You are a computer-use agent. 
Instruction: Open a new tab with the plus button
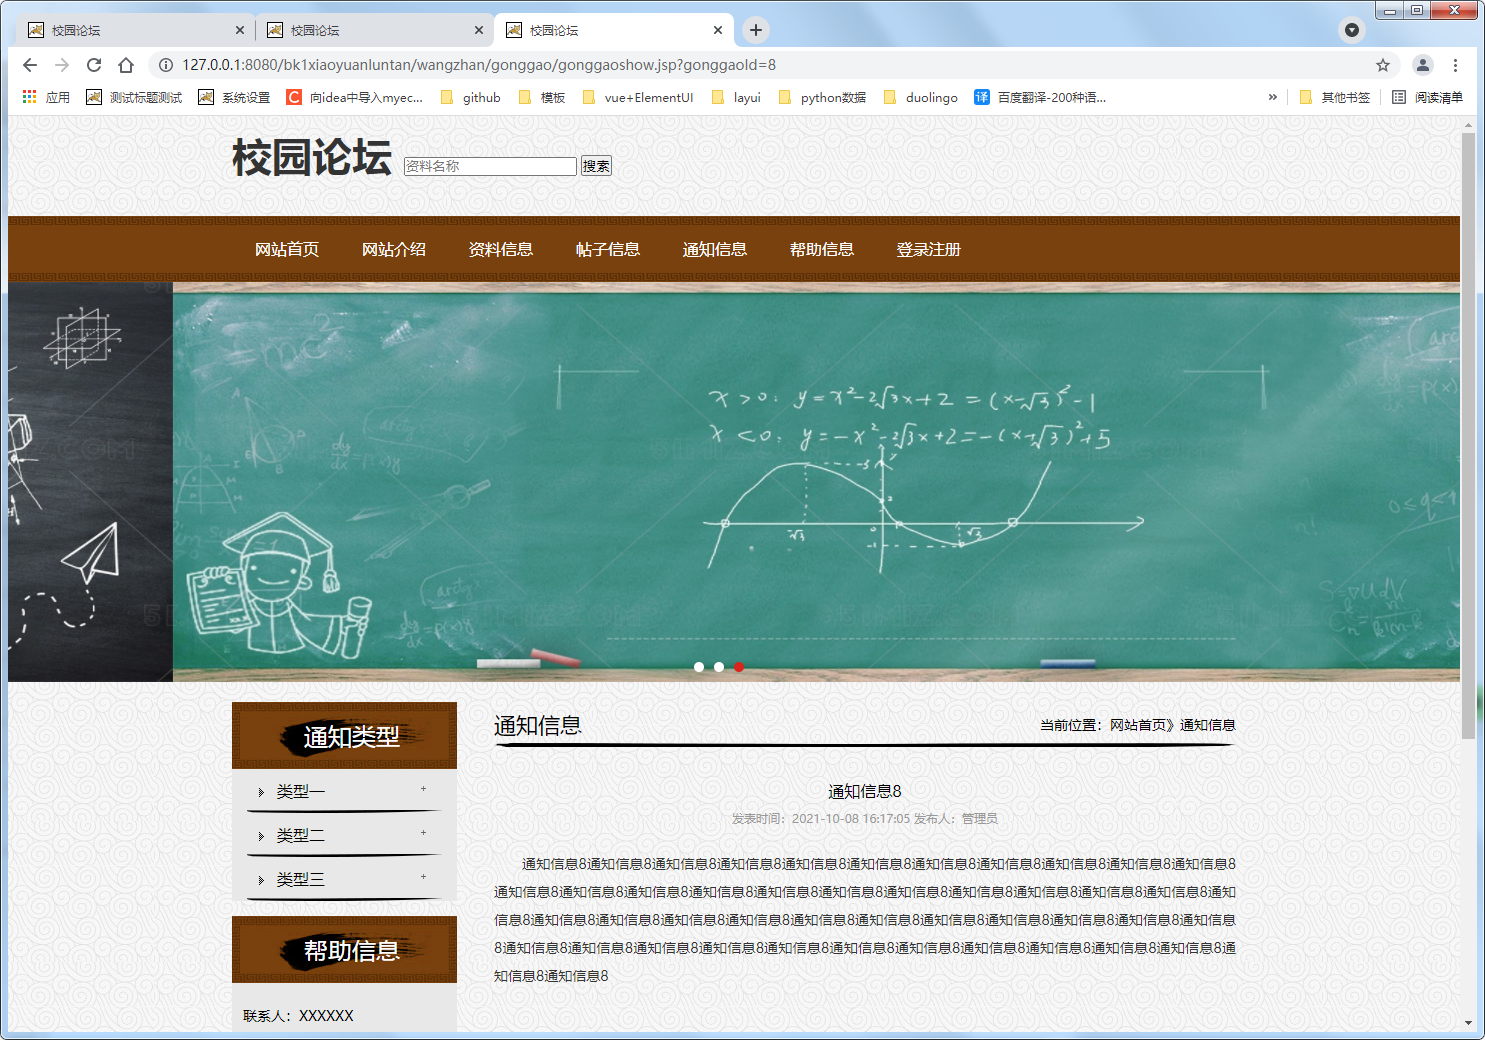(x=756, y=30)
